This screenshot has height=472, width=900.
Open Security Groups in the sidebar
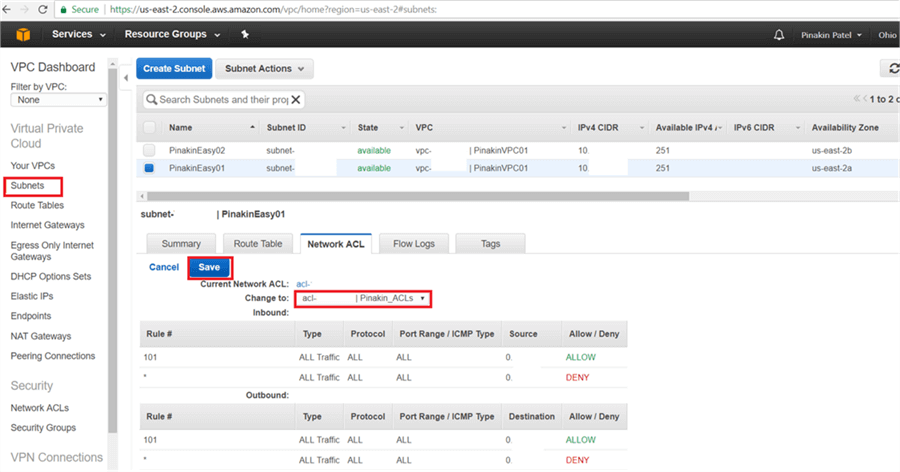[43, 428]
